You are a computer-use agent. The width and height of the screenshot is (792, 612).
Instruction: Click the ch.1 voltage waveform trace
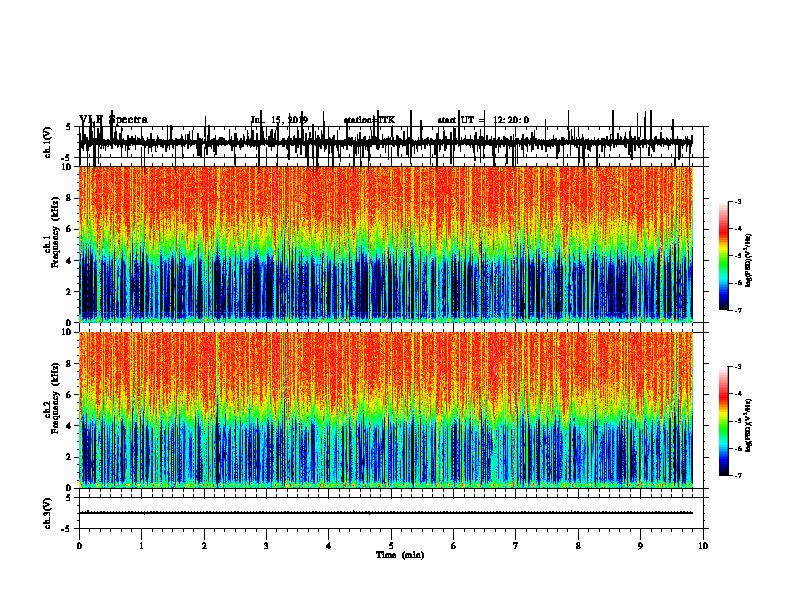386,142
